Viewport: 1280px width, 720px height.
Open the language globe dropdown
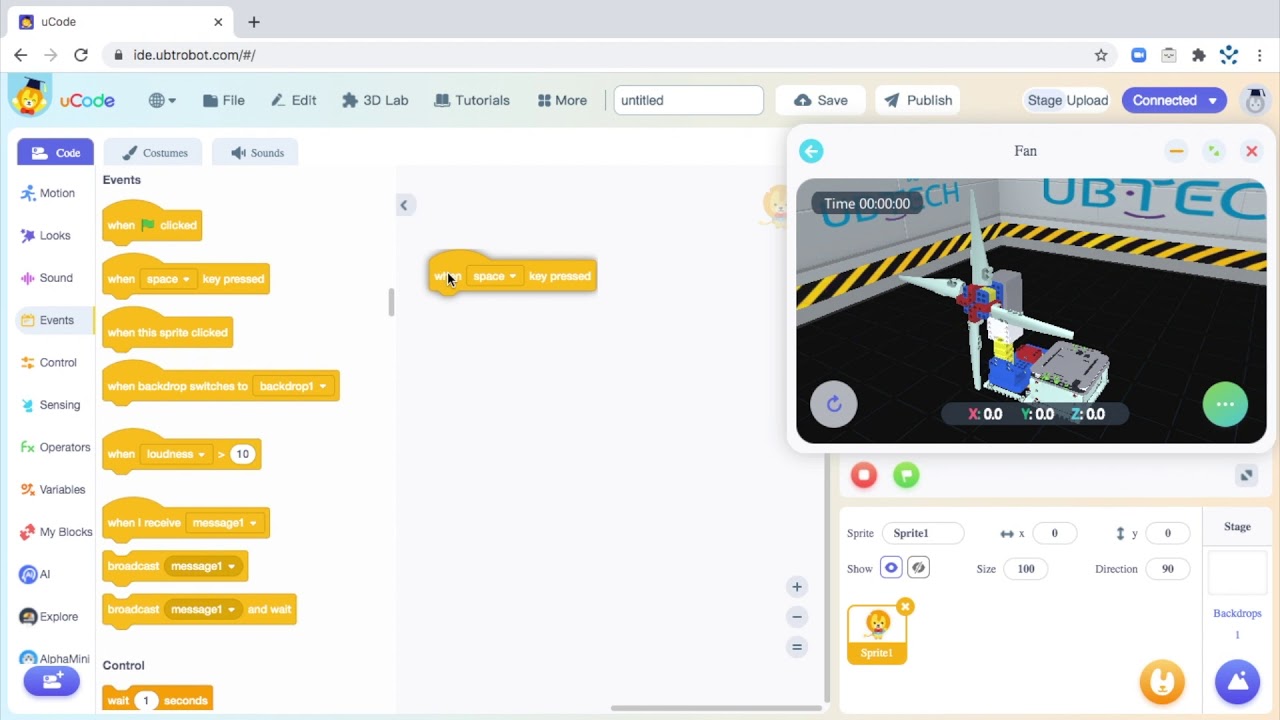tap(162, 100)
